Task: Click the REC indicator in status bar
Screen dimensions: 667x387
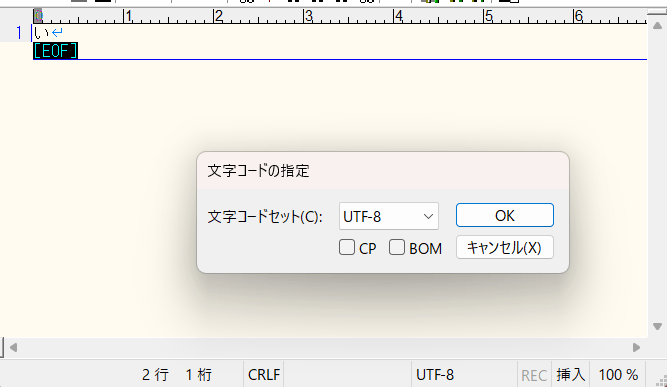Action: click(x=534, y=375)
